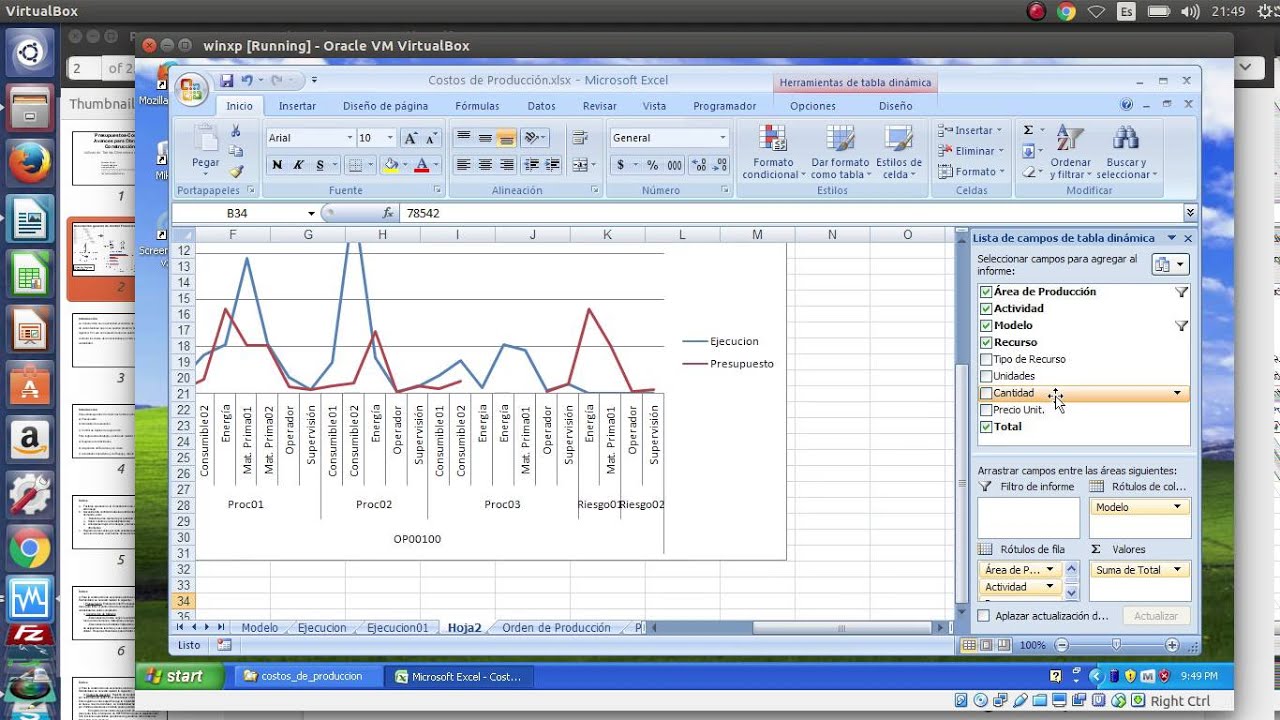Toggle wrap text in Alineación group

coord(579,138)
